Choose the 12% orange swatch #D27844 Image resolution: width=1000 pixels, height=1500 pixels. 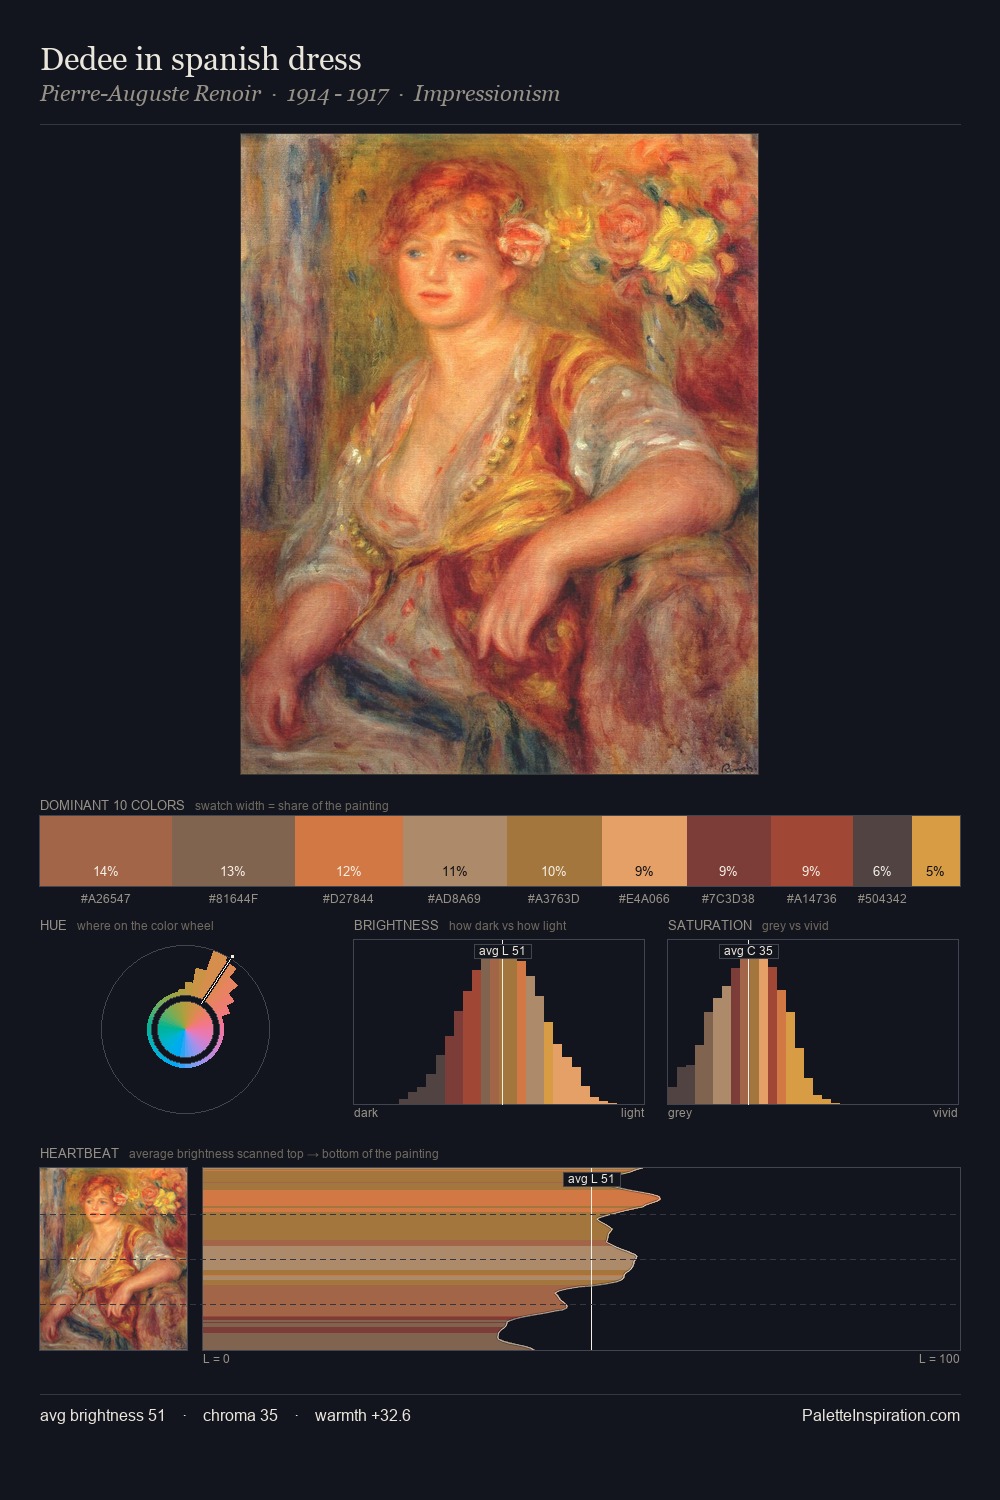pyautogui.click(x=349, y=851)
